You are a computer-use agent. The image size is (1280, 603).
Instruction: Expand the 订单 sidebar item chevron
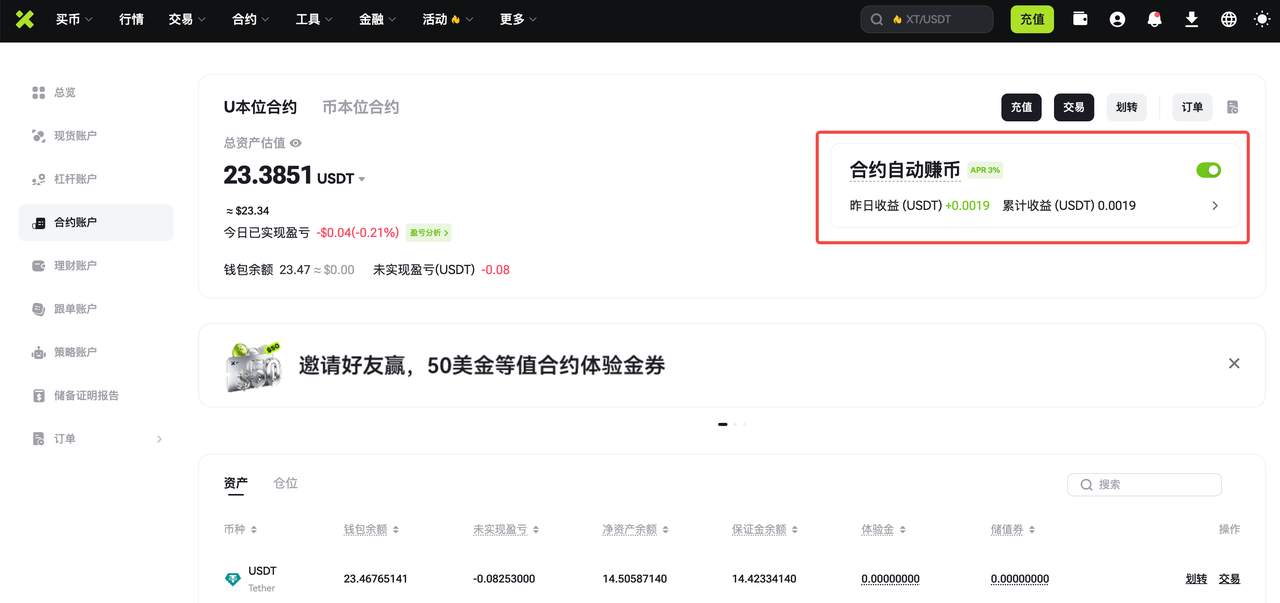tap(159, 439)
